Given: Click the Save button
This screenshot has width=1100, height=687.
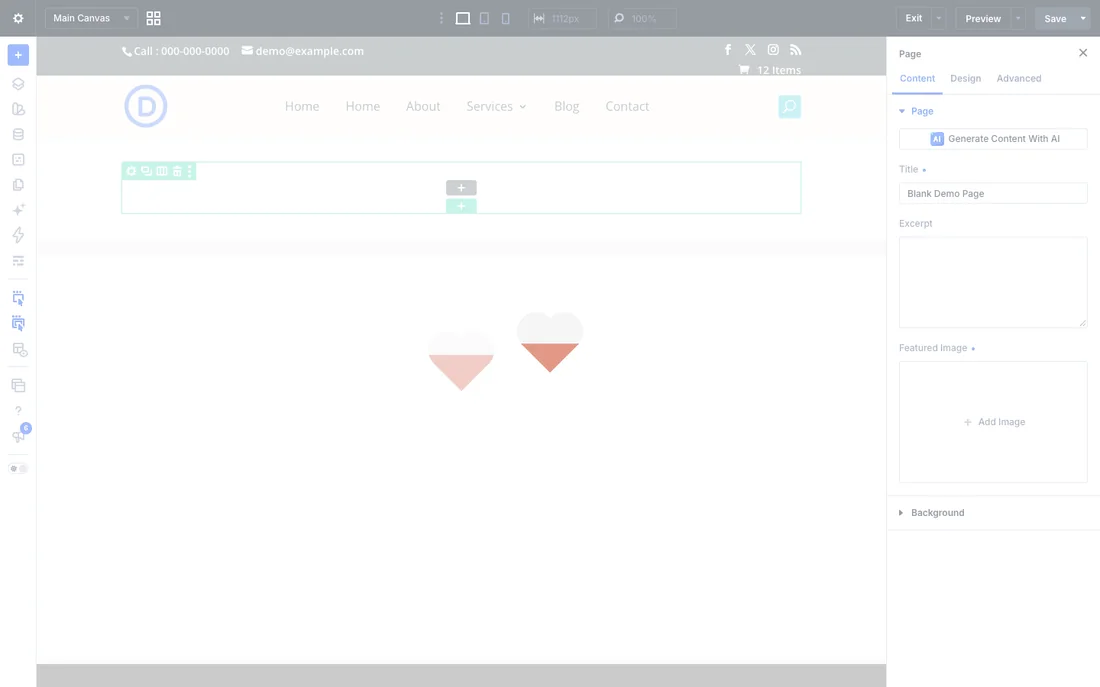Looking at the screenshot, I should point(1055,18).
